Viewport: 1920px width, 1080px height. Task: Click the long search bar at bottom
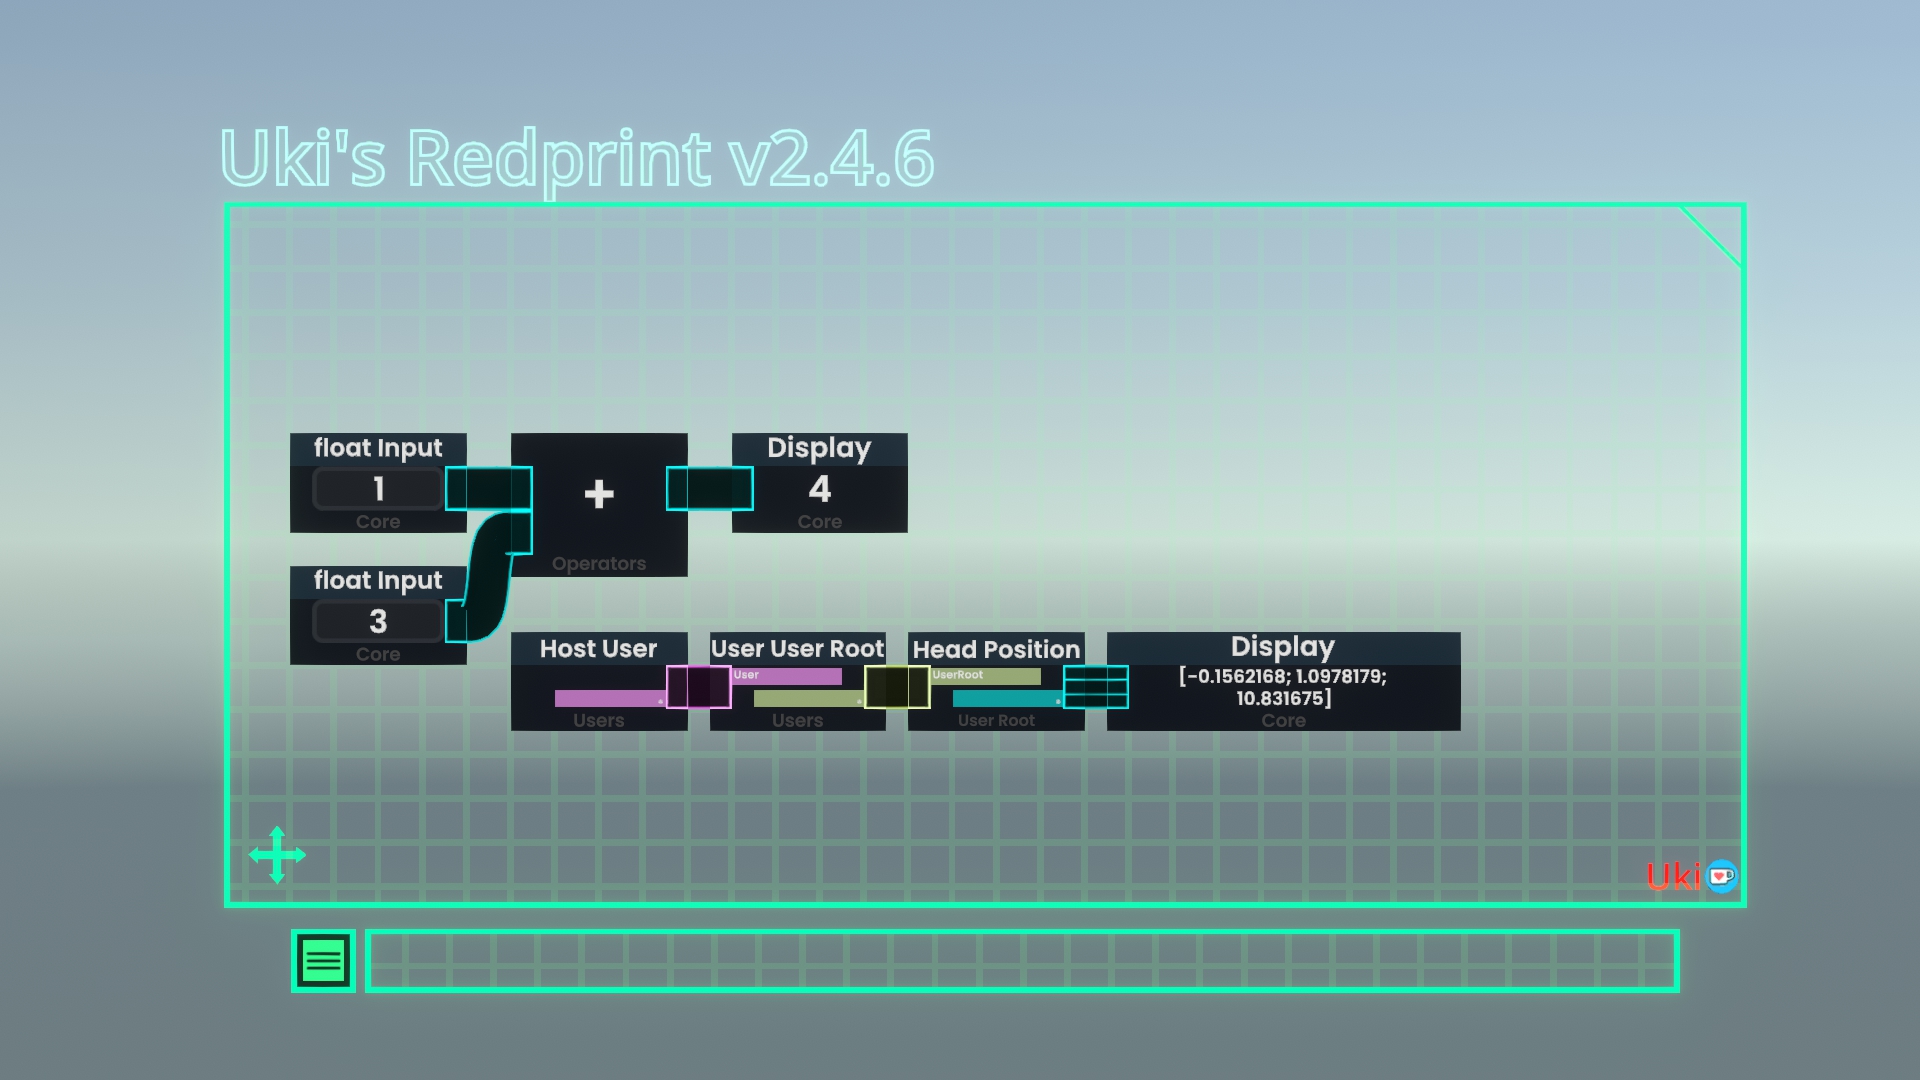(1021, 961)
